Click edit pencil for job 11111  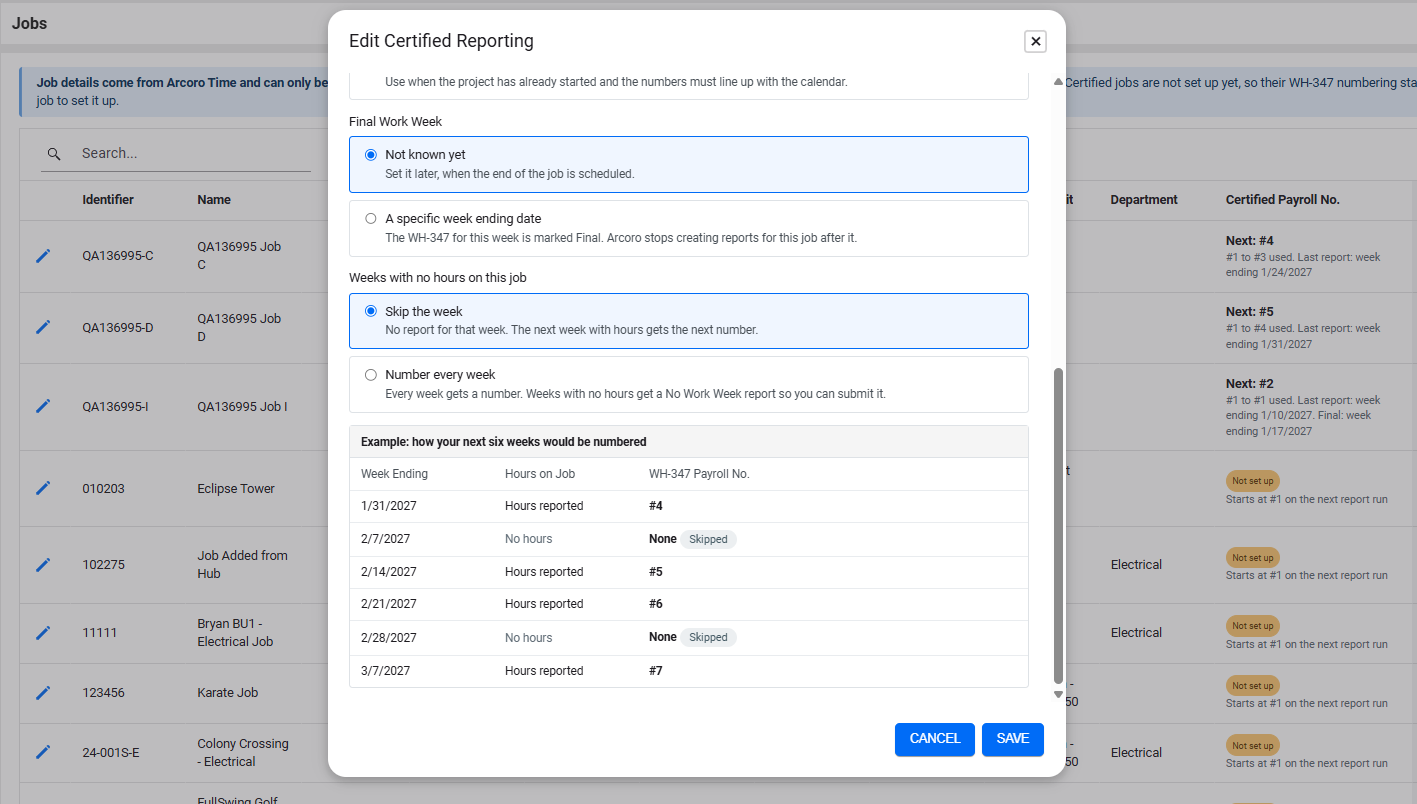(43, 632)
